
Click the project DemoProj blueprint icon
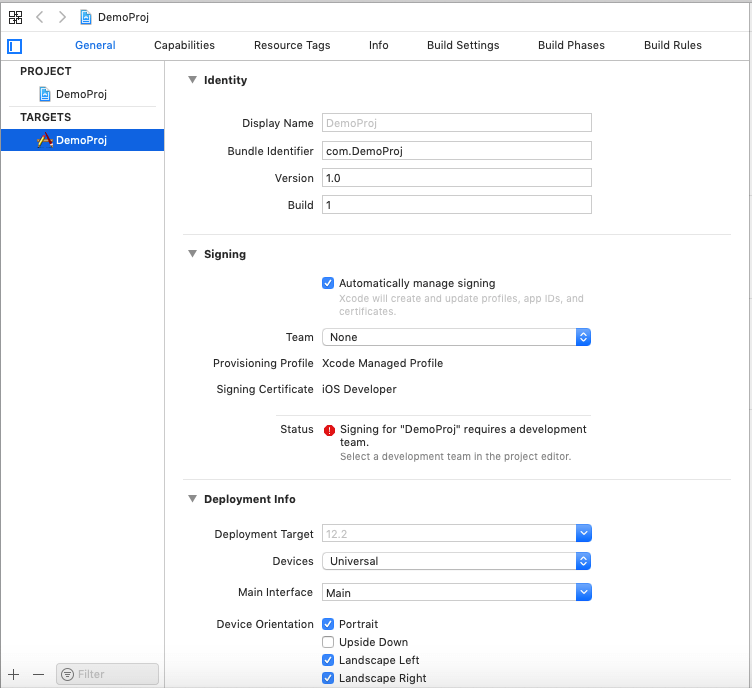pyautogui.click(x=45, y=94)
